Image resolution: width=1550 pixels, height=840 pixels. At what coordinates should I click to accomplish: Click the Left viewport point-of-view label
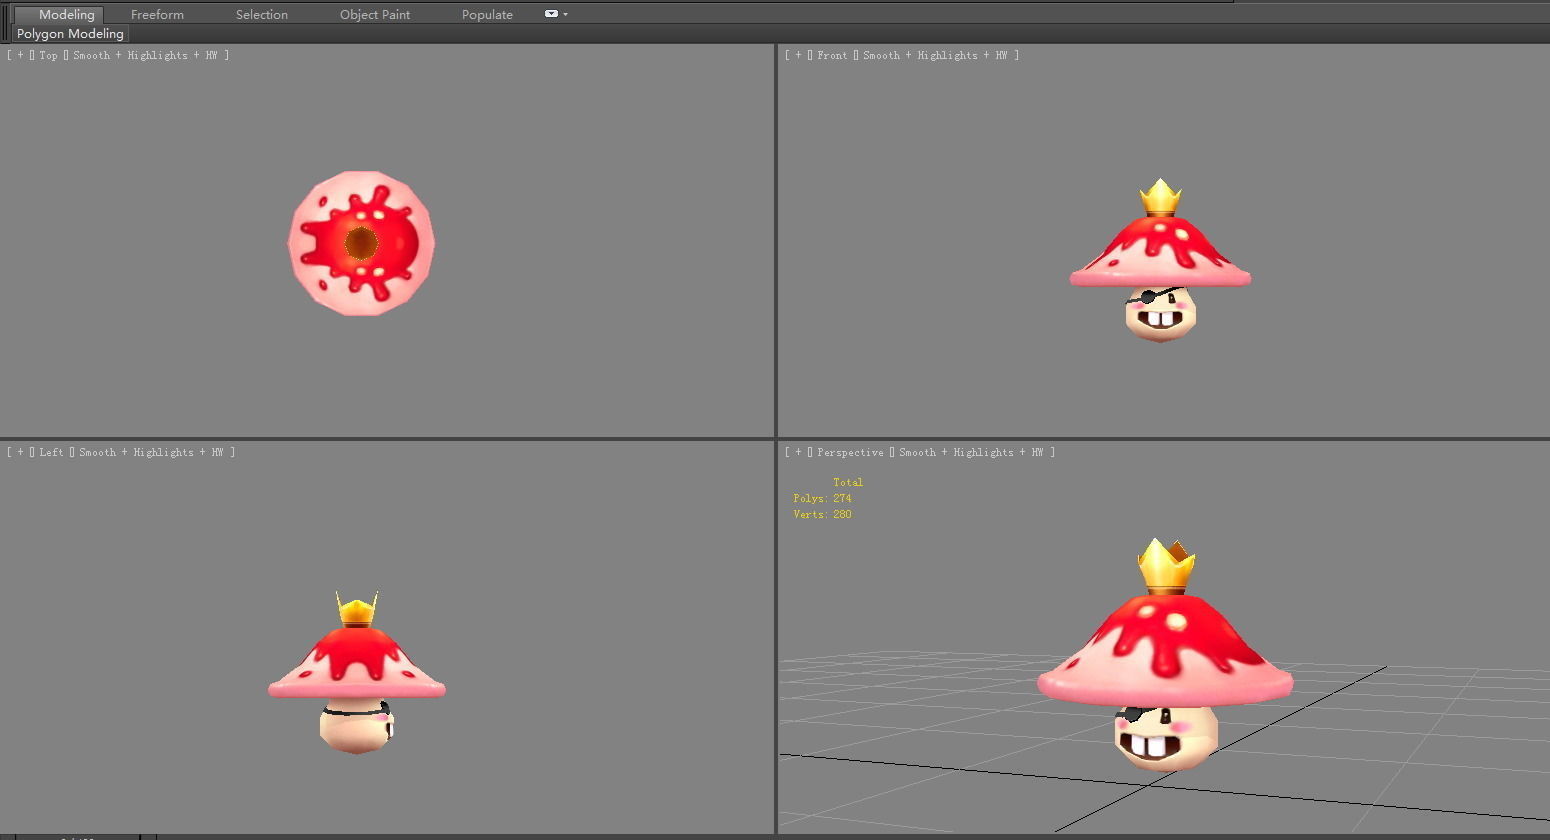pos(51,452)
